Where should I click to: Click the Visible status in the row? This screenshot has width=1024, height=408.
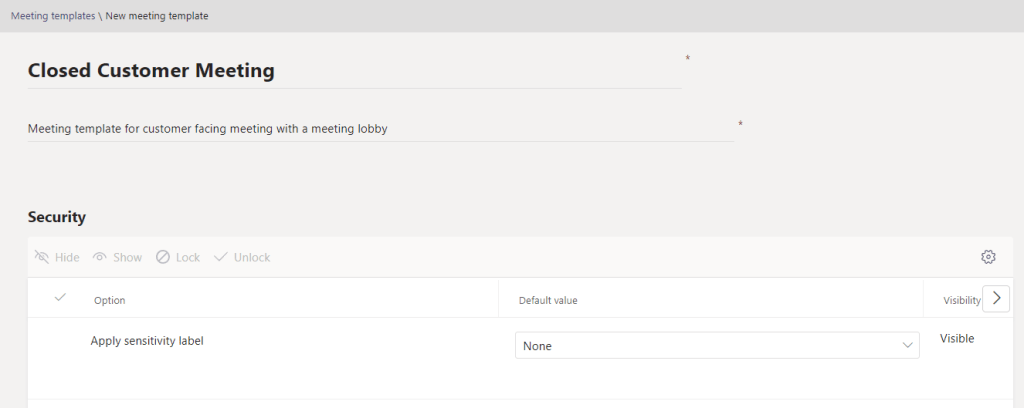click(957, 339)
